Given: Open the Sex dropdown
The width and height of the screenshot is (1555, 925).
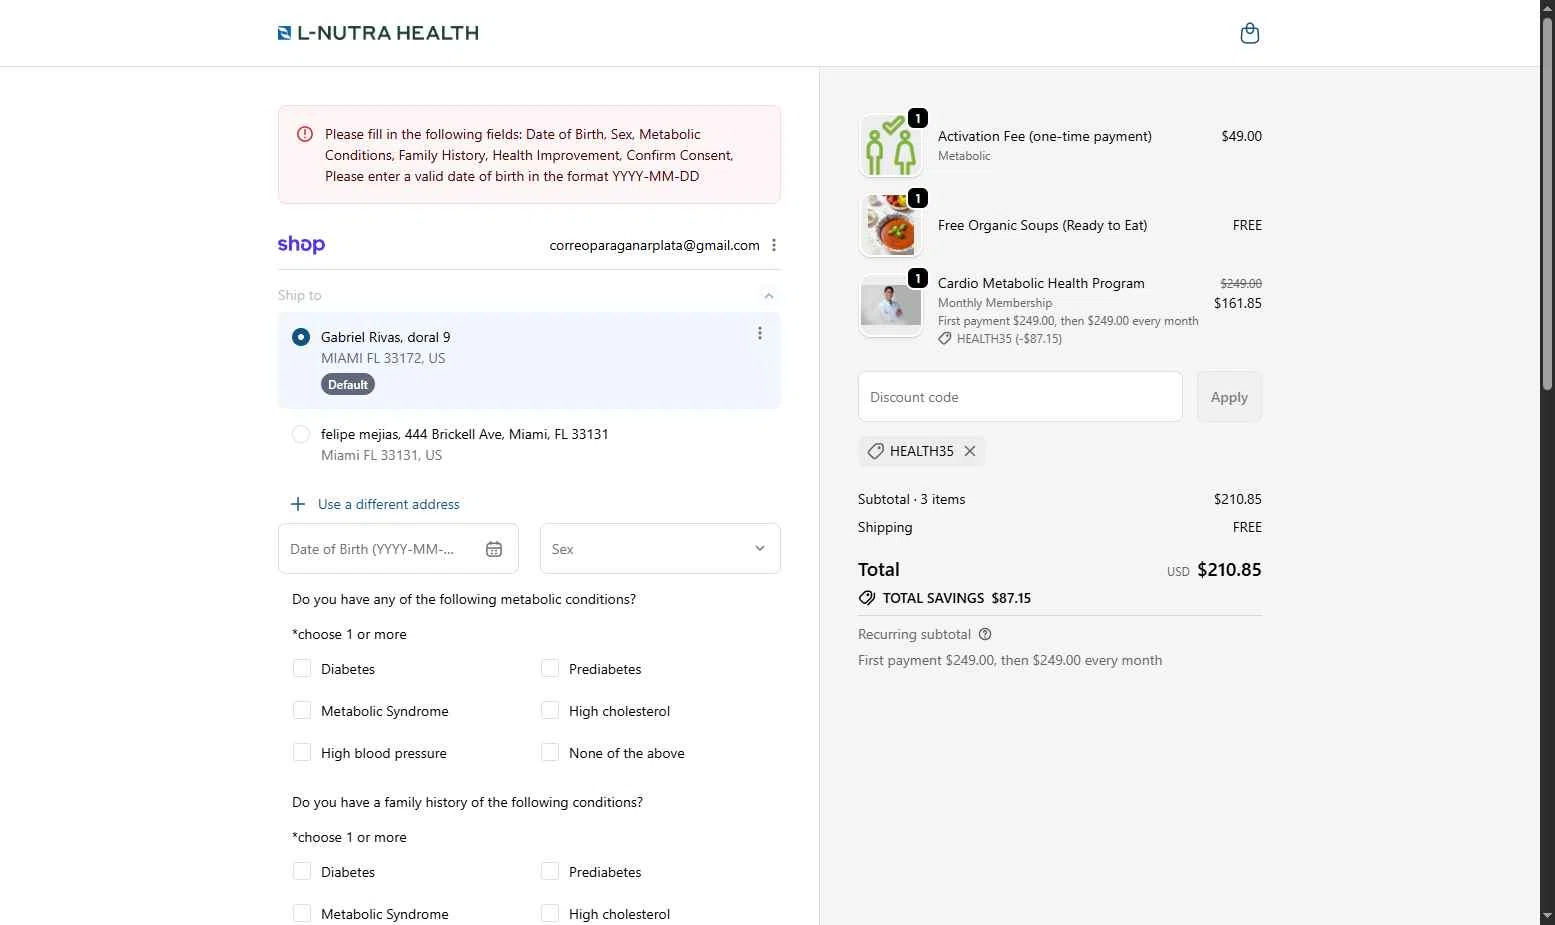Looking at the screenshot, I should click(660, 549).
